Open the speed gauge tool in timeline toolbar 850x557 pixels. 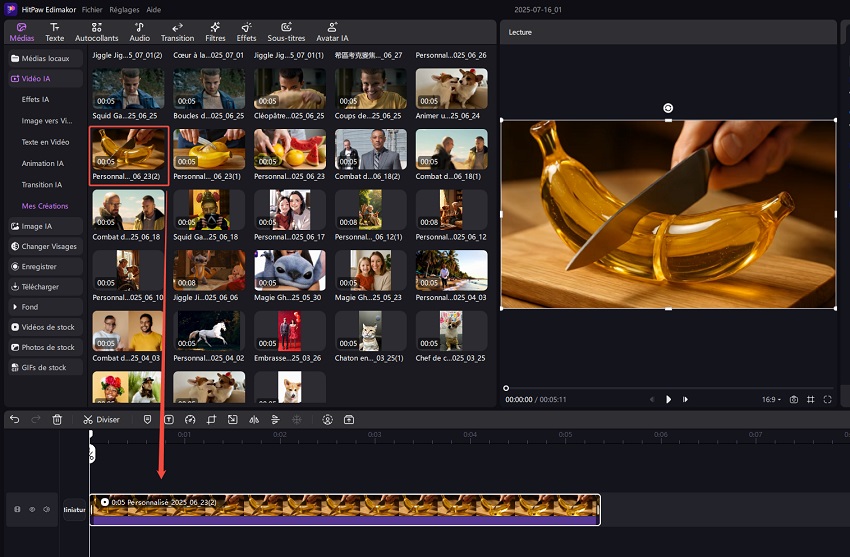coord(190,420)
